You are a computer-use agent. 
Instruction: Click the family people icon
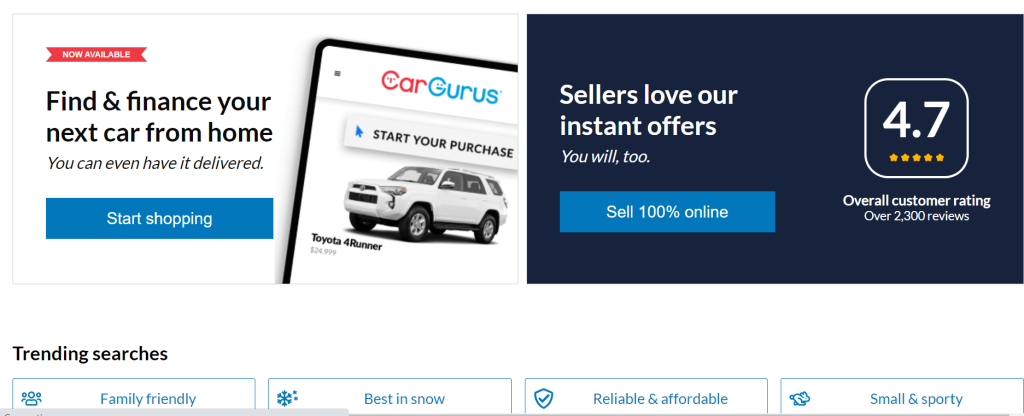coord(31,398)
